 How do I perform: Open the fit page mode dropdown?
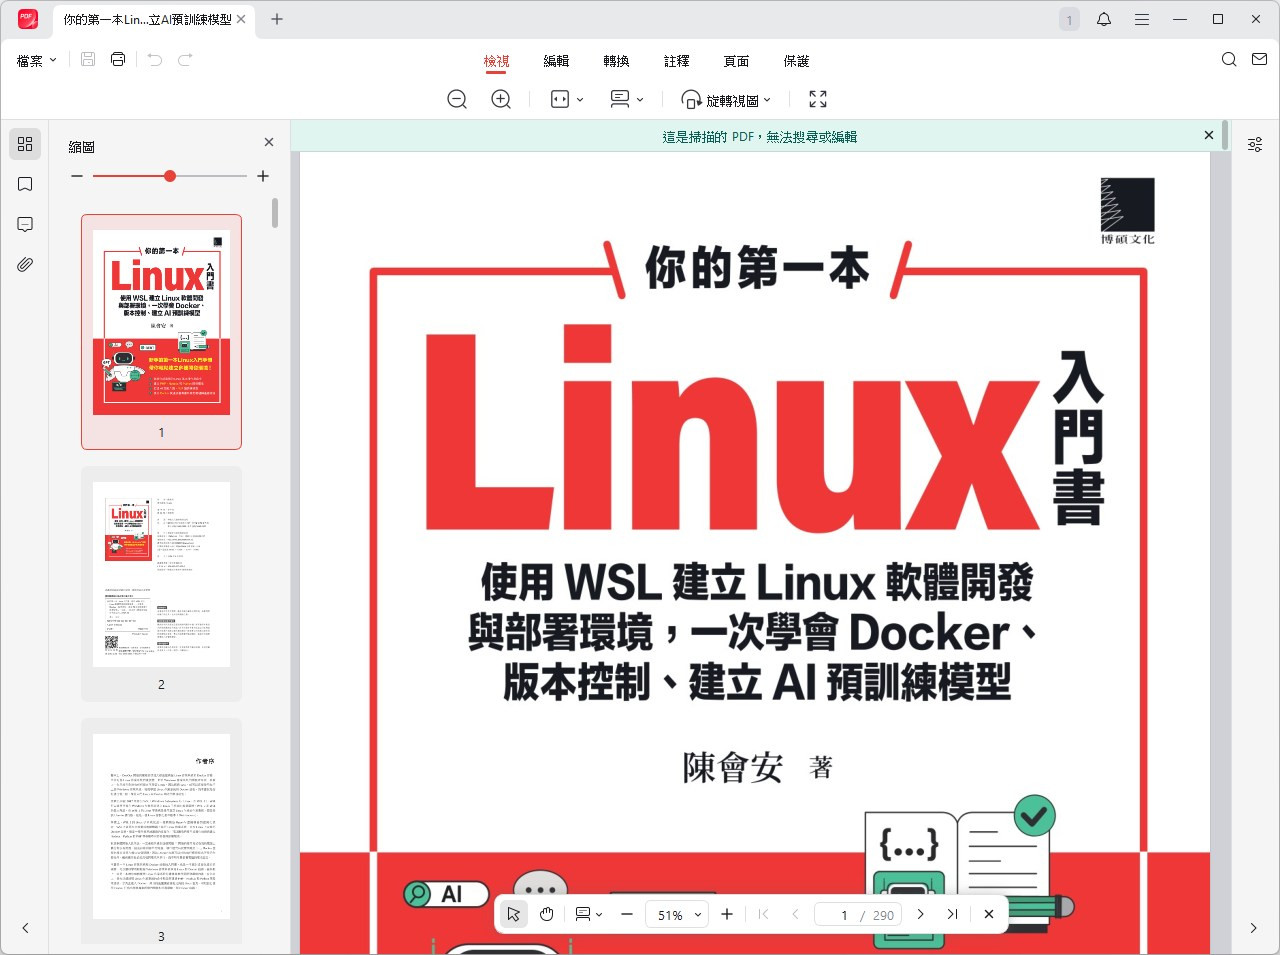pos(567,99)
